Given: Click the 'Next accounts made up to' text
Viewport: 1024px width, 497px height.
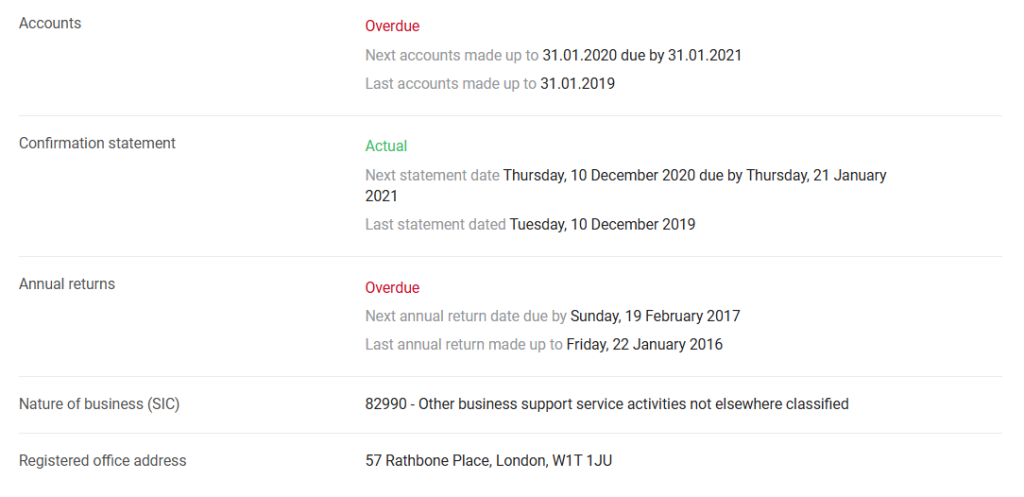Looking at the screenshot, I should click(x=452, y=56).
